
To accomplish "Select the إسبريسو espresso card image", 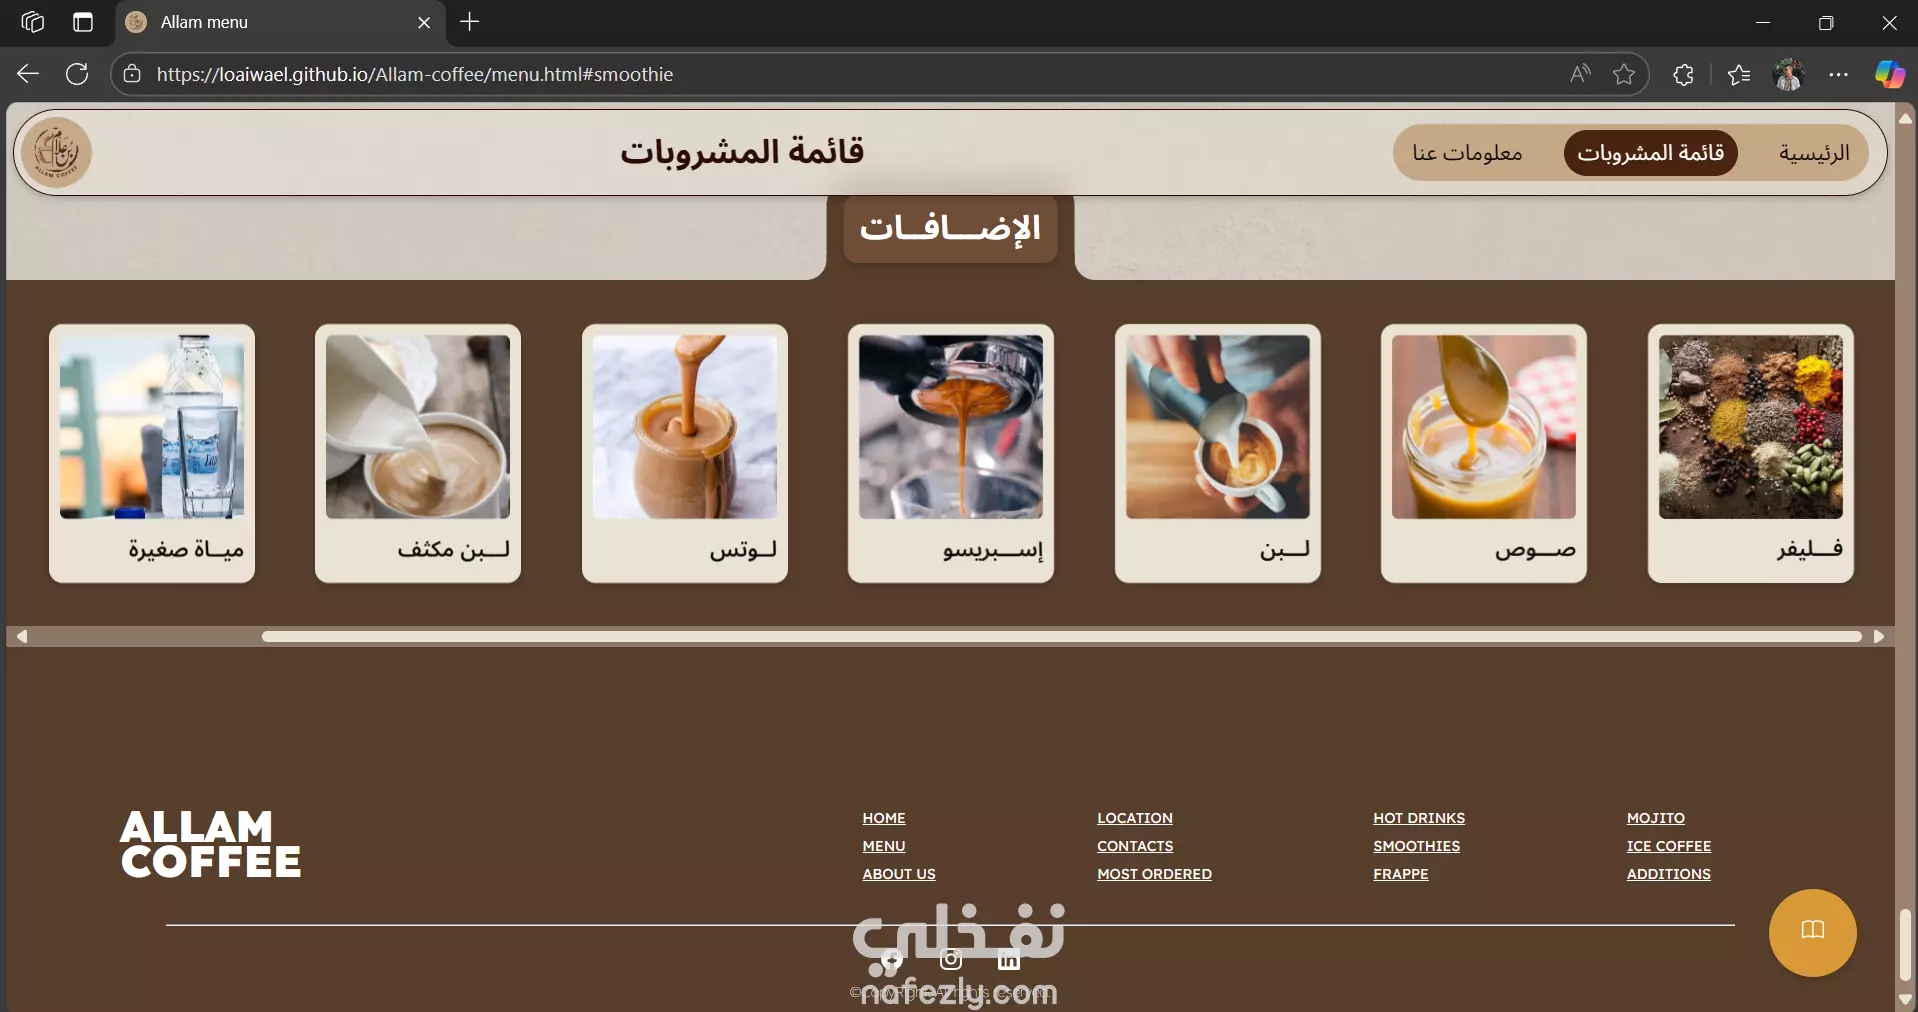I will (951, 427).
